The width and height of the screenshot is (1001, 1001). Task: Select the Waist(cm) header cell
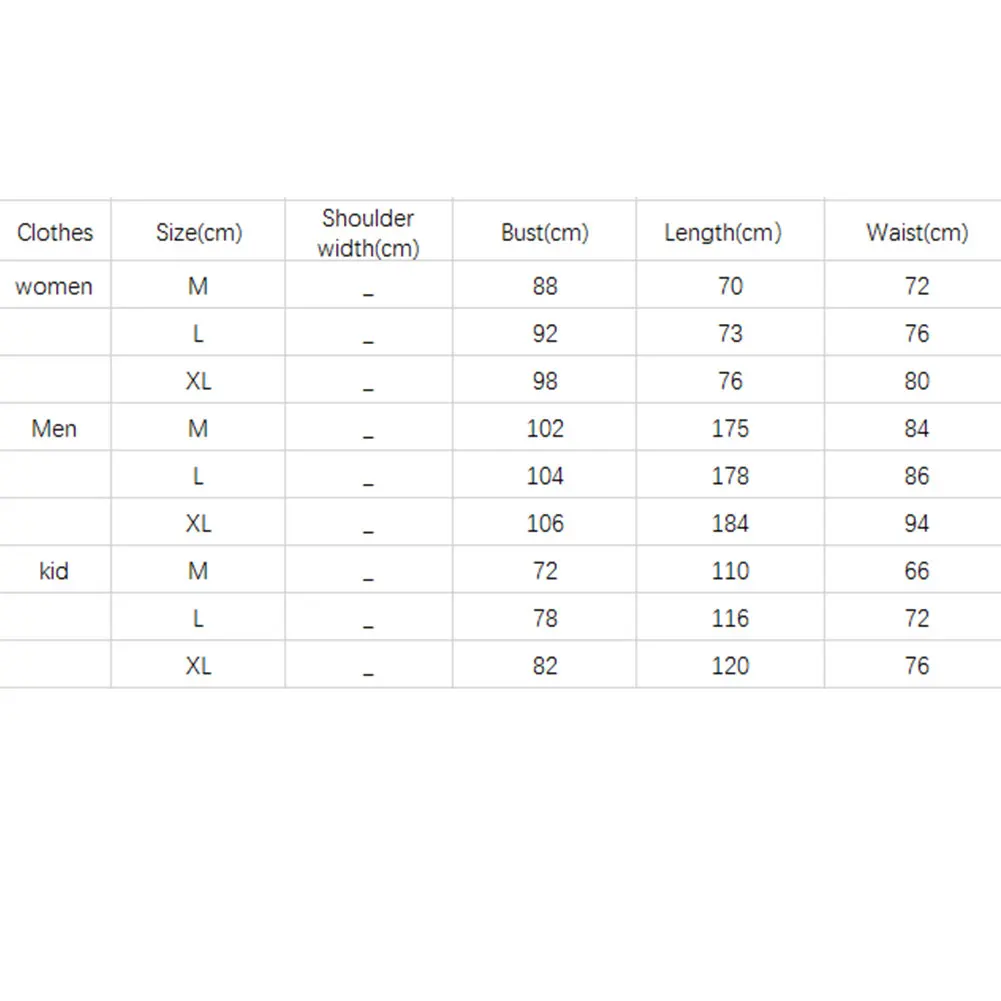(x=917, y=233)
